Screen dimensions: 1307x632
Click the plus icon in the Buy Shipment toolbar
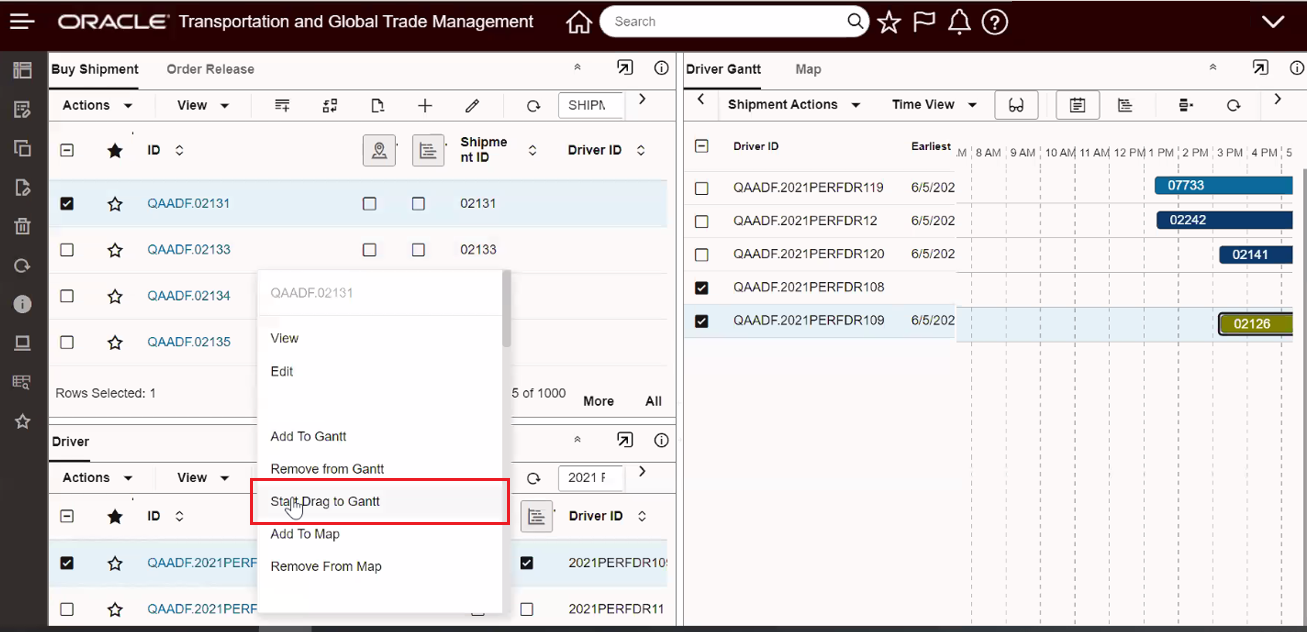click(425, 105)
